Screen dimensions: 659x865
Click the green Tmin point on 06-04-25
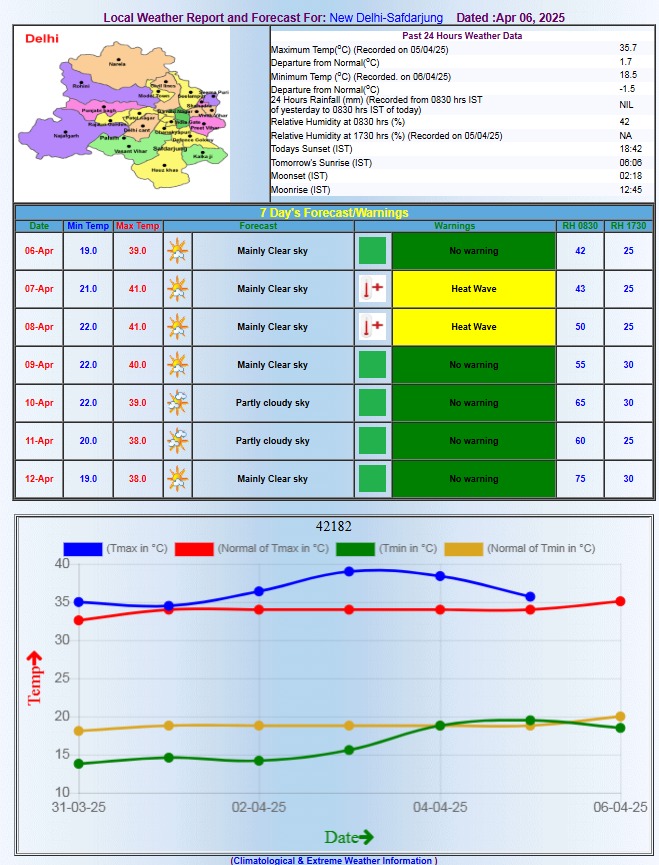(x=620, y=728)
